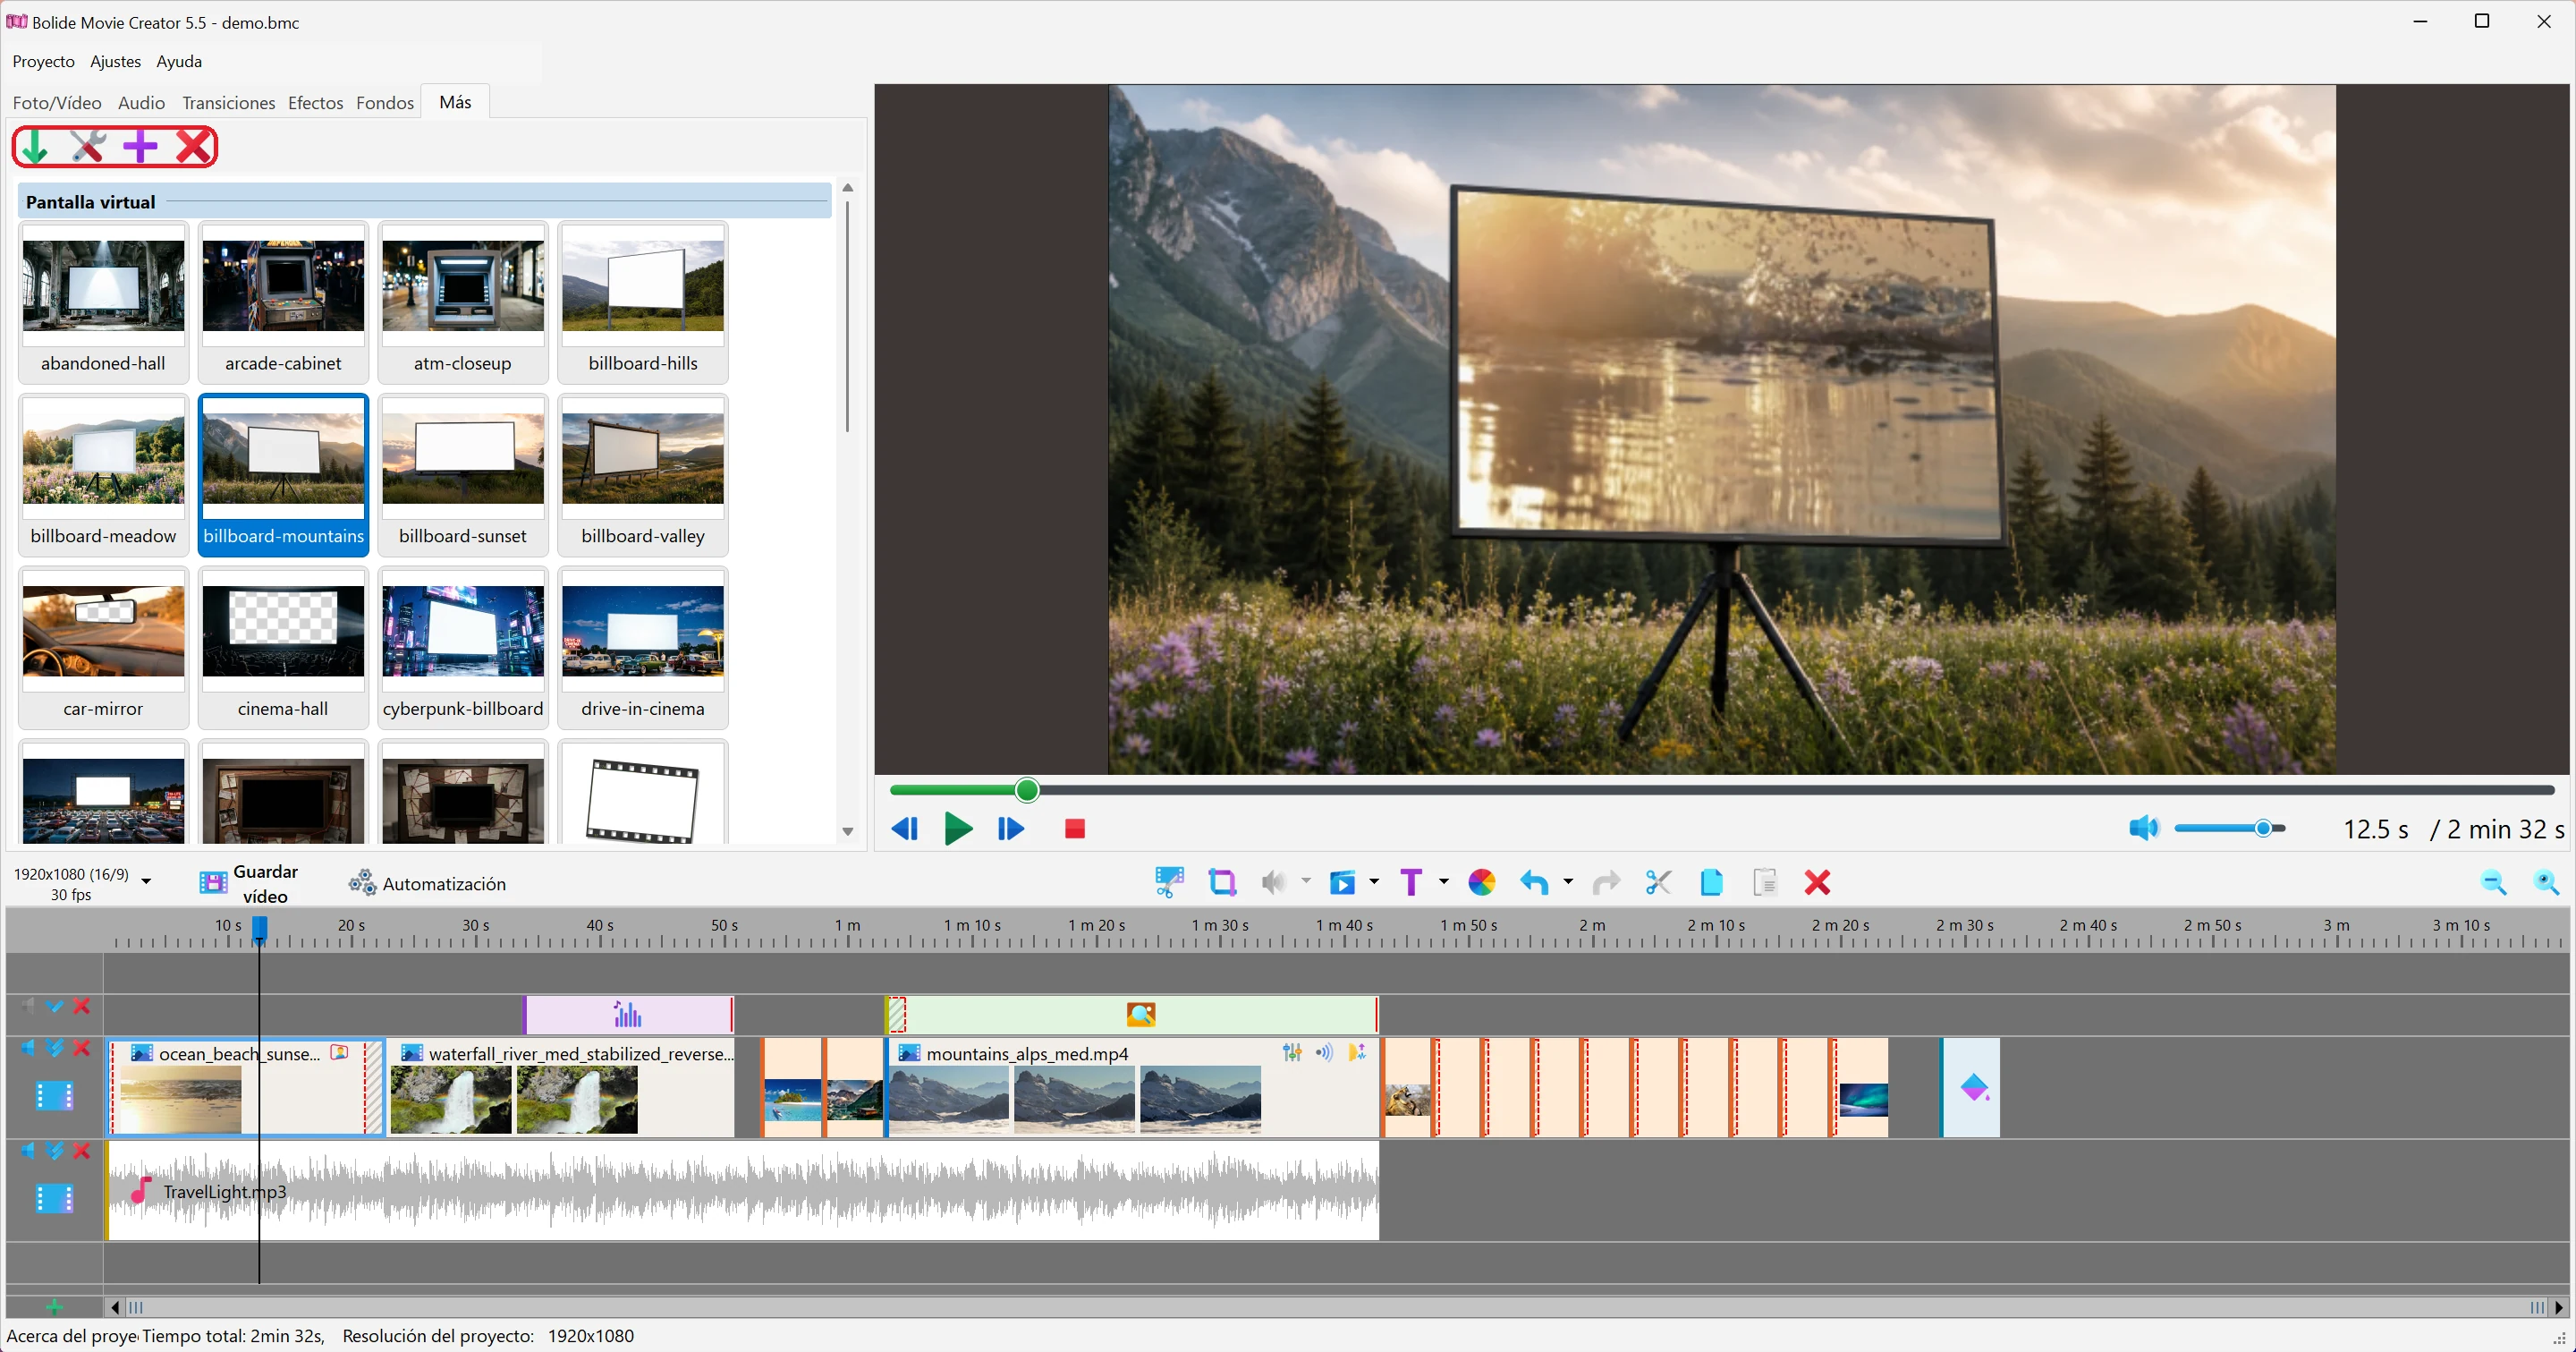Switch to the Transiciones tab
The height and width of the screenshot is (1352, 2576).
point(228,102)
